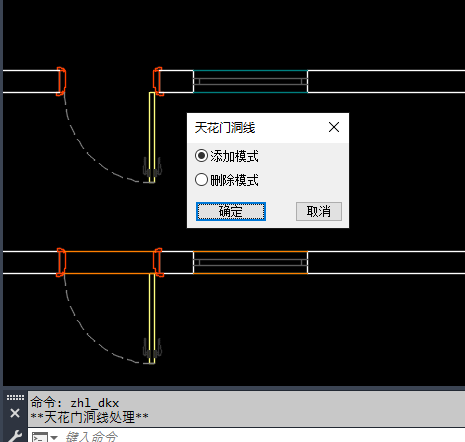Click the command line grip handle
Viewport: 465px width, 442px height.
[15, 397]
